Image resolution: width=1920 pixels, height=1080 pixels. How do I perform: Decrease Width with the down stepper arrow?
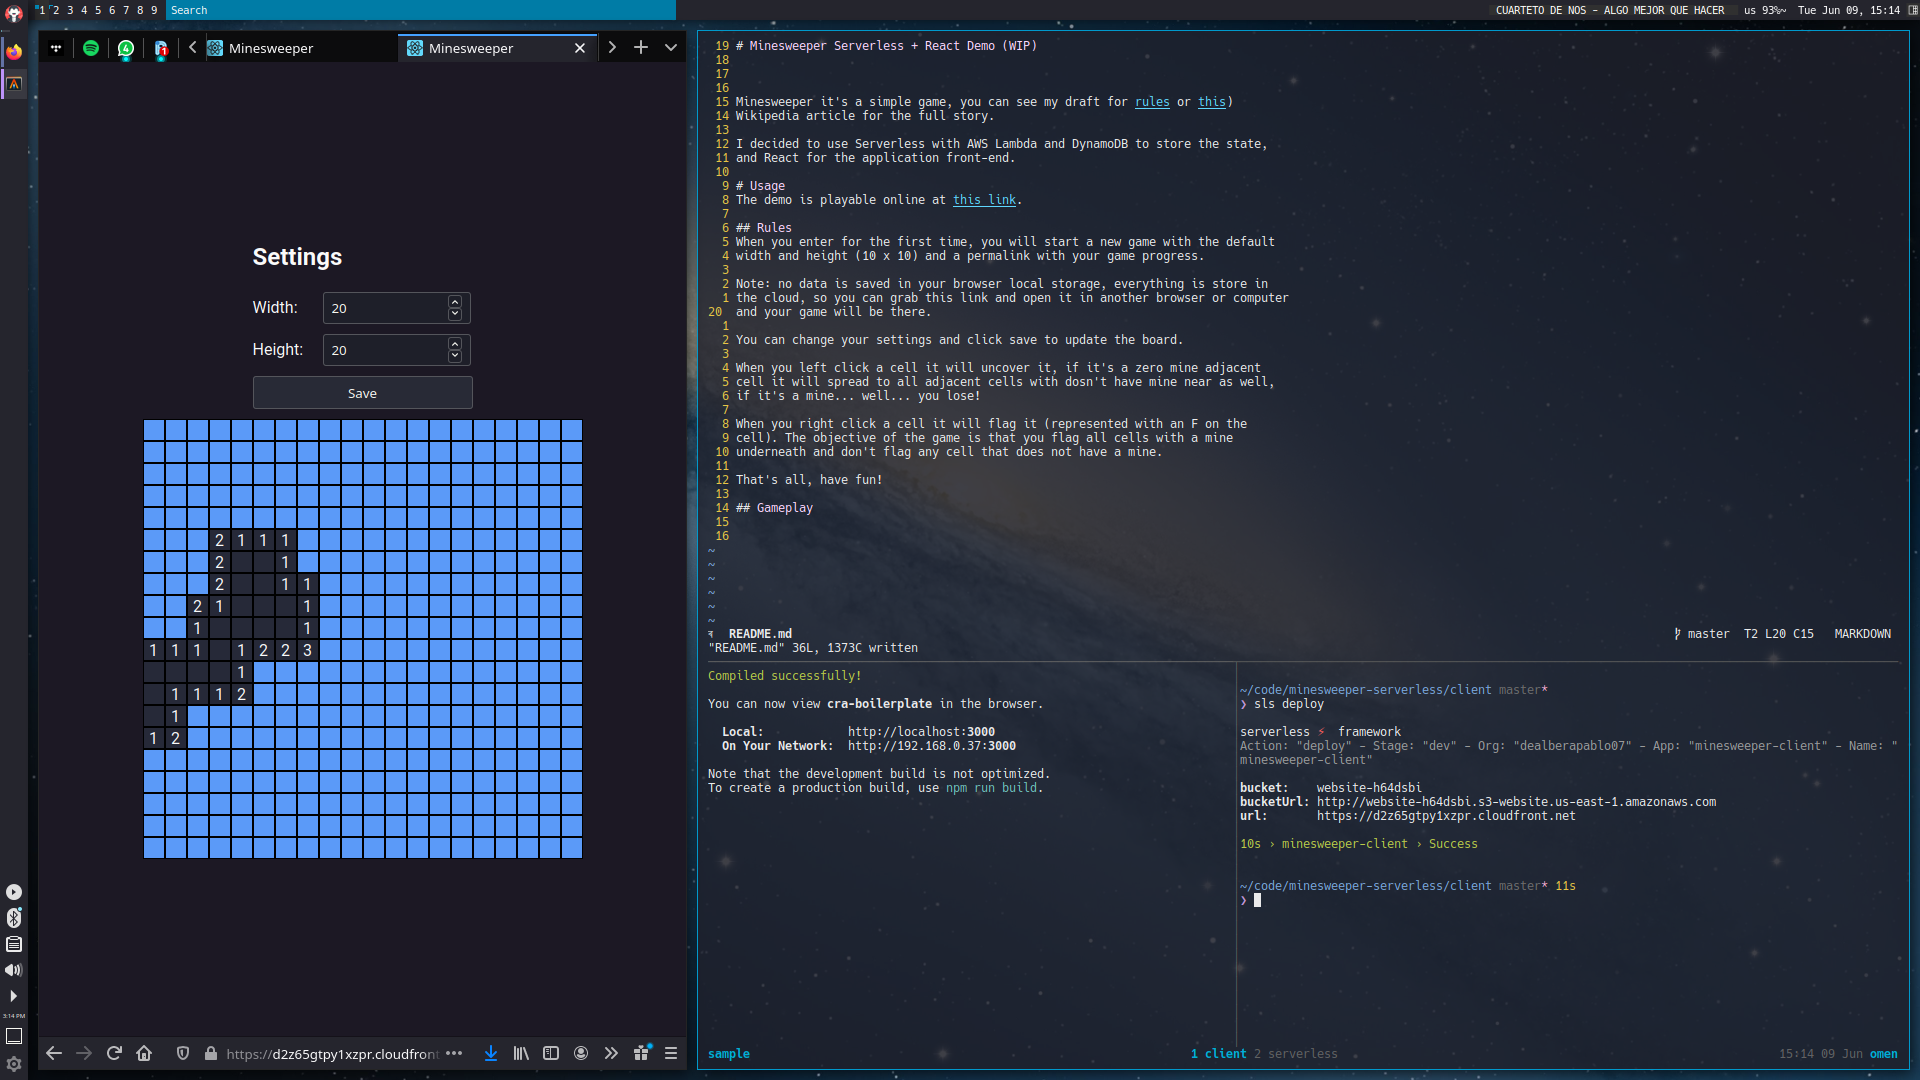[455, 314]
